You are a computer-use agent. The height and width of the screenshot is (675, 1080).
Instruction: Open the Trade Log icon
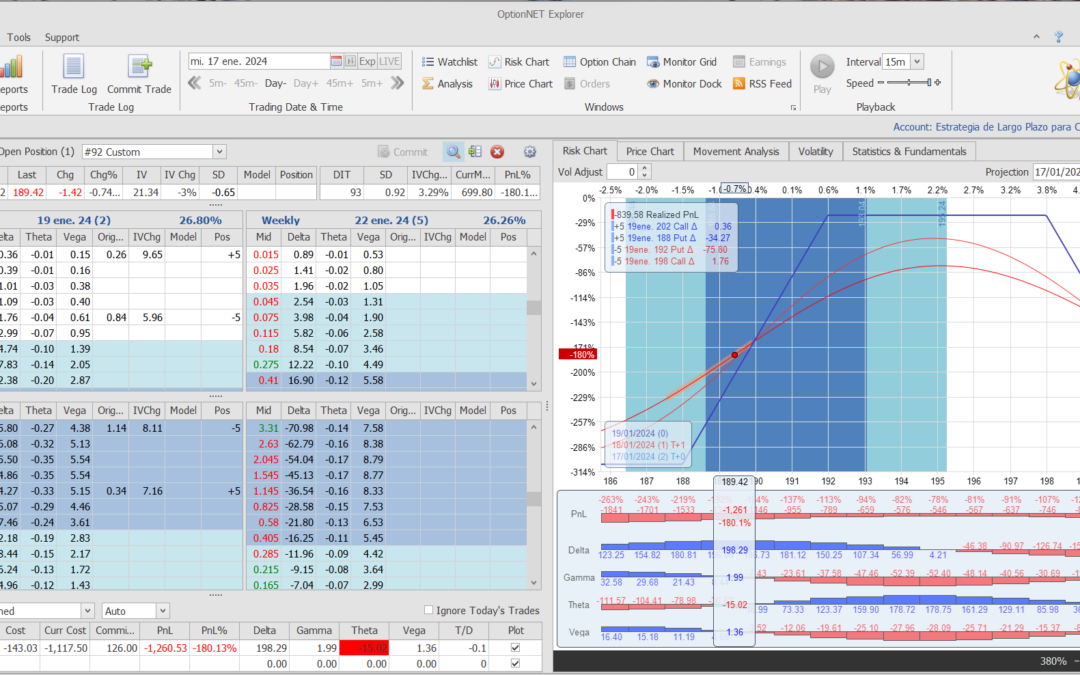72,68
